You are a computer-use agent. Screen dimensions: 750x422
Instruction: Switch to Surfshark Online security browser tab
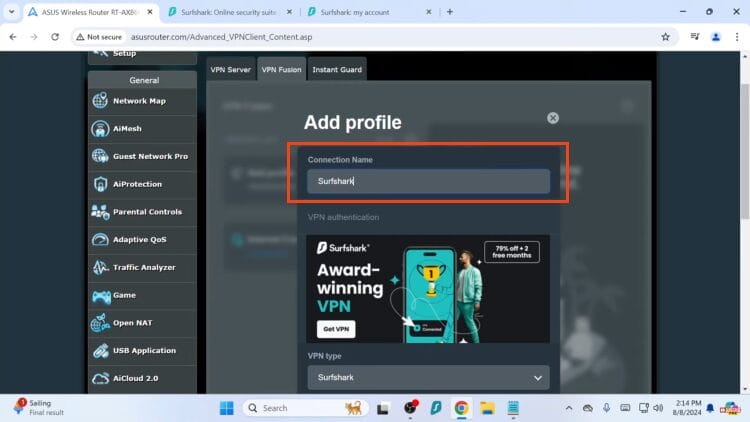point(229,12)
